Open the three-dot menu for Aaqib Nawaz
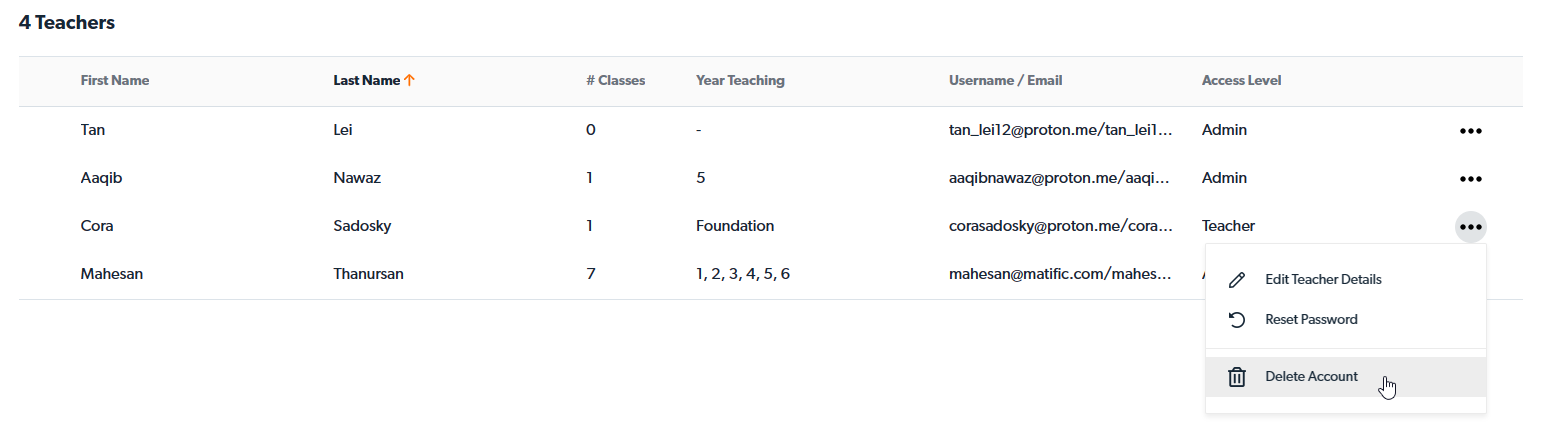1544x442 pixels. click(x=1469, y=178)
